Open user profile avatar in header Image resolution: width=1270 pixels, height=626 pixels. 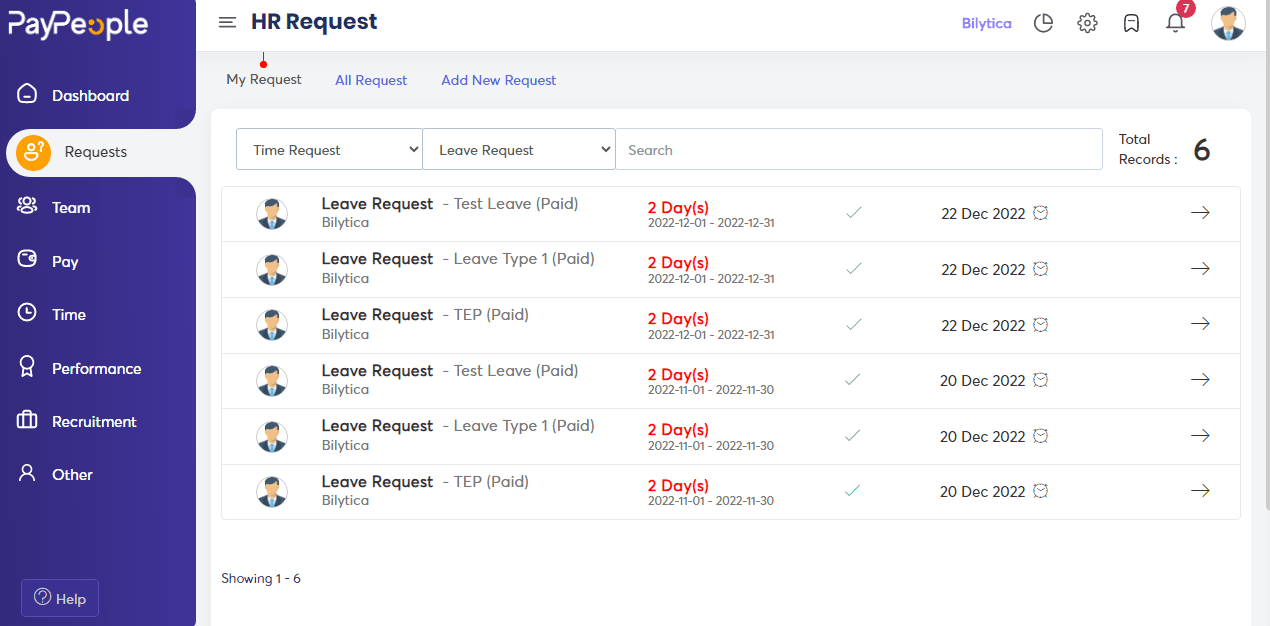(x=1228, y=23)
